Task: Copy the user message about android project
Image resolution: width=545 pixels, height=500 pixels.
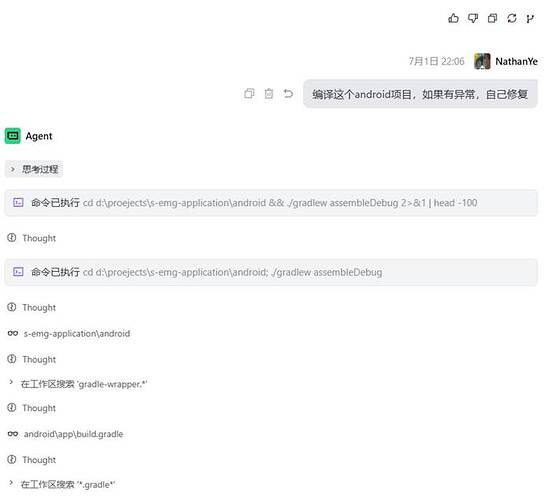Action: click(x=249, y=93)
